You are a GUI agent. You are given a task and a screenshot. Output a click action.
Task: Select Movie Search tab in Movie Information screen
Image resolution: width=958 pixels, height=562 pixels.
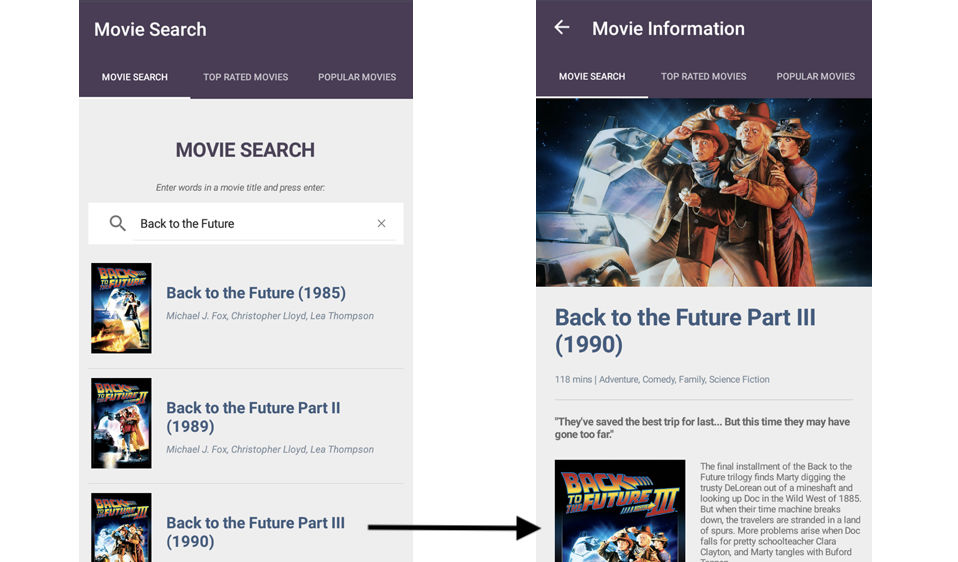tap(591, 76)
